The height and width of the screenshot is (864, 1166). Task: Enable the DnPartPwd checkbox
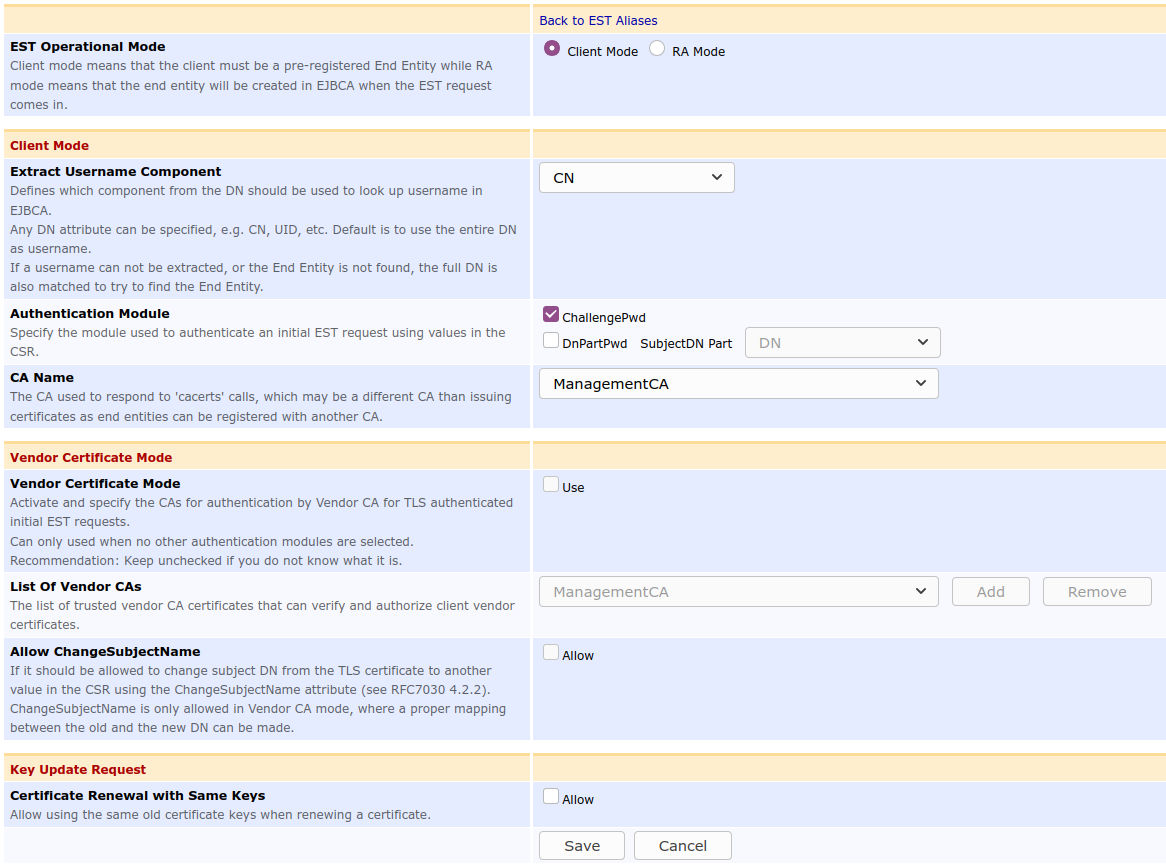[551, 341]
